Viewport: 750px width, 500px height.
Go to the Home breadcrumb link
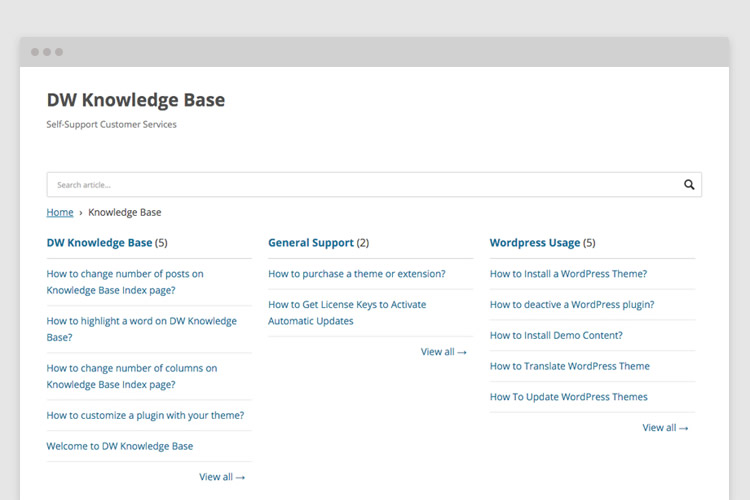60,212
